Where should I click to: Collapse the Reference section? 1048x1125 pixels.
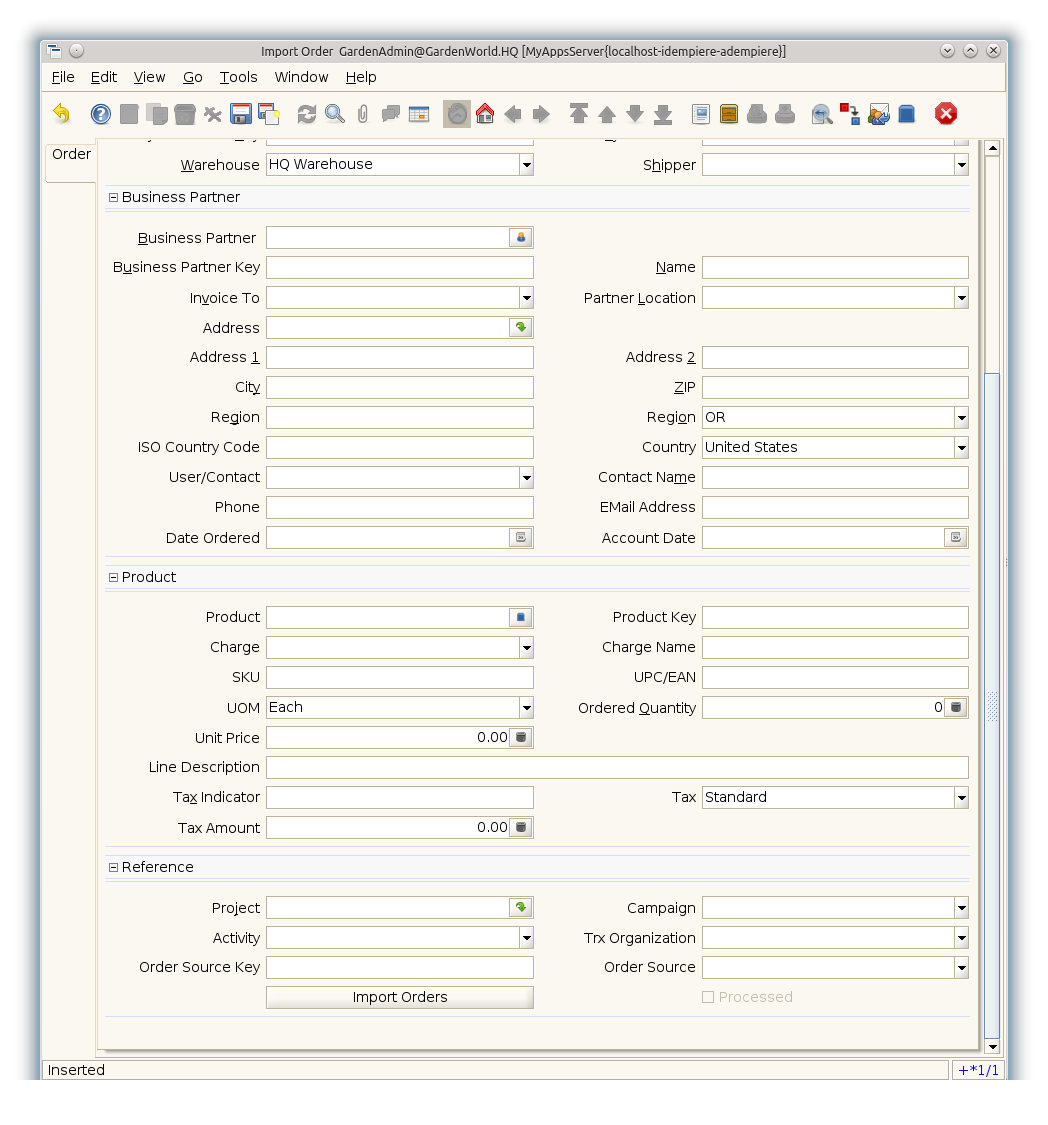pyautogui.click(x=113, y=868)
